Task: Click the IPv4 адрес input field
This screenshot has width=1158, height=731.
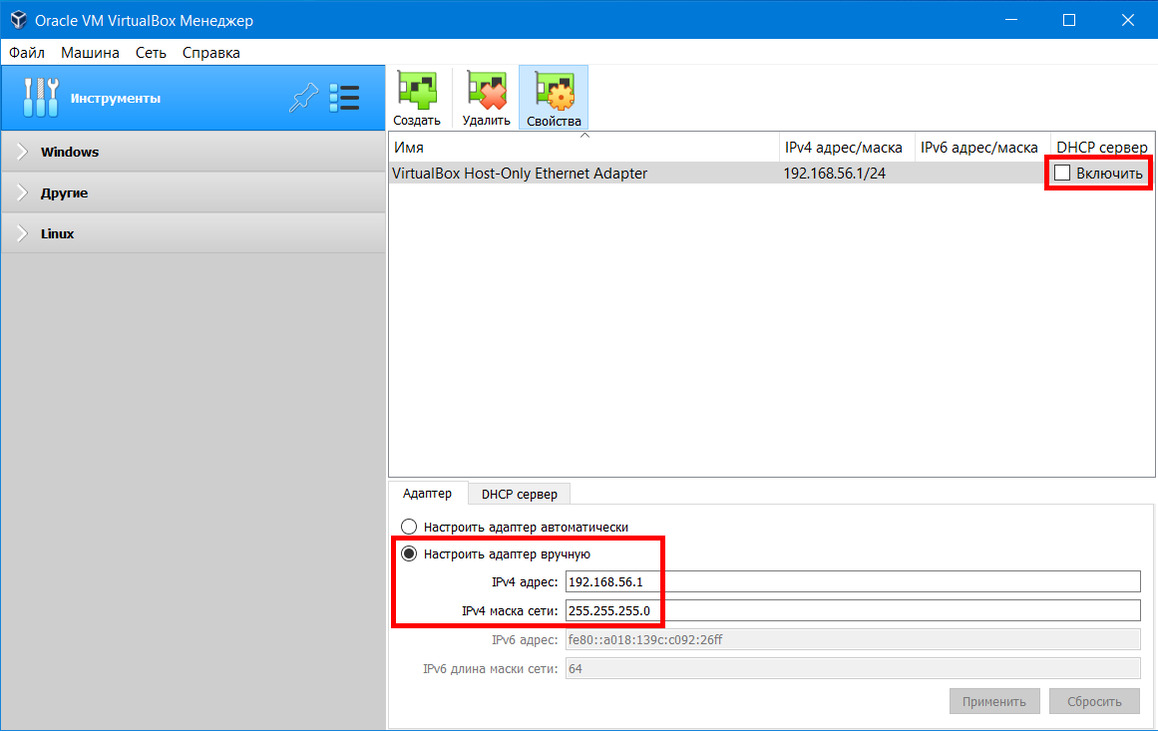Action: (853, 582)
